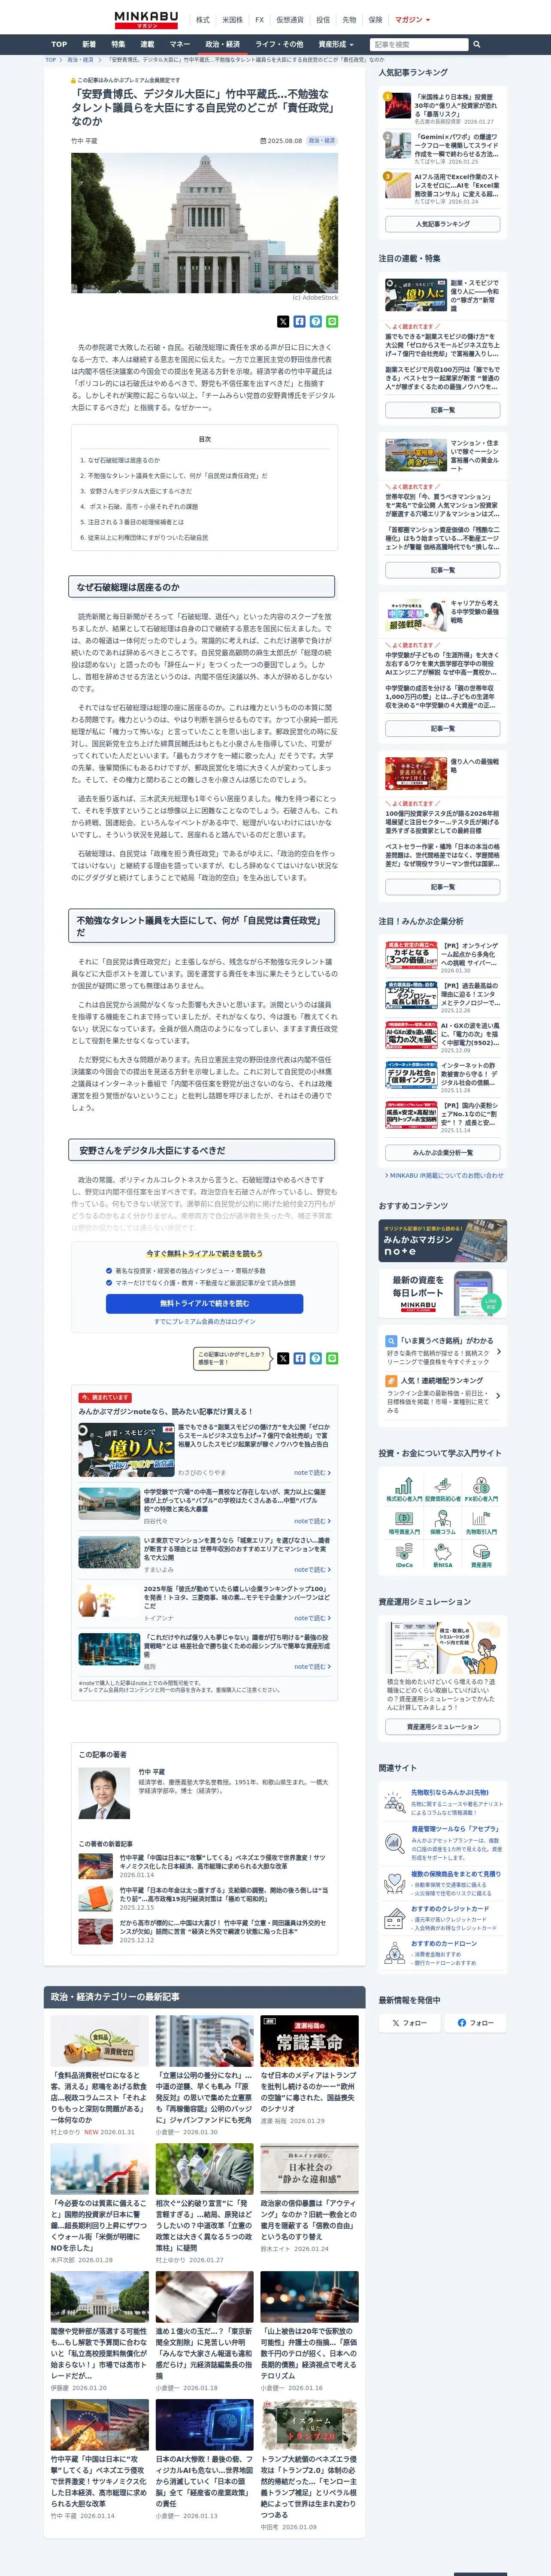
Task: Share on X next to feedback bubble
Action: (283, 1358)
